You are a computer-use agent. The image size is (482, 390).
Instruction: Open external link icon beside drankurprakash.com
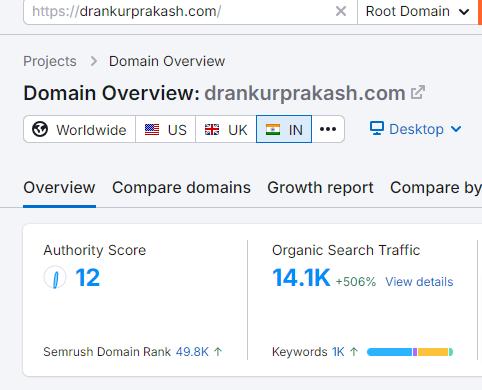tap(417, 93)
